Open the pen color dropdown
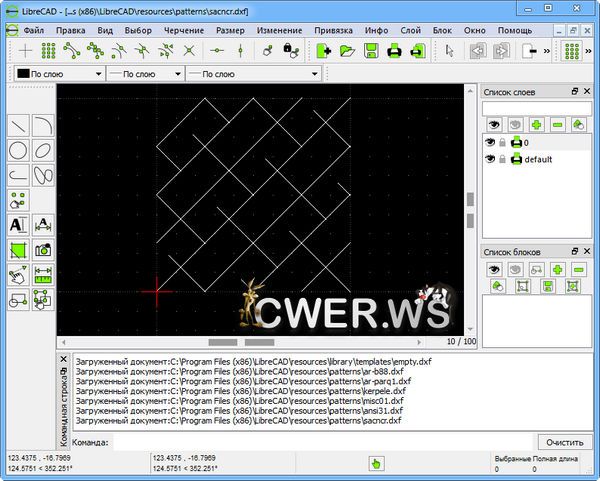Image resolution: width=600 pixels, height=481 pixels. (60, 74)
